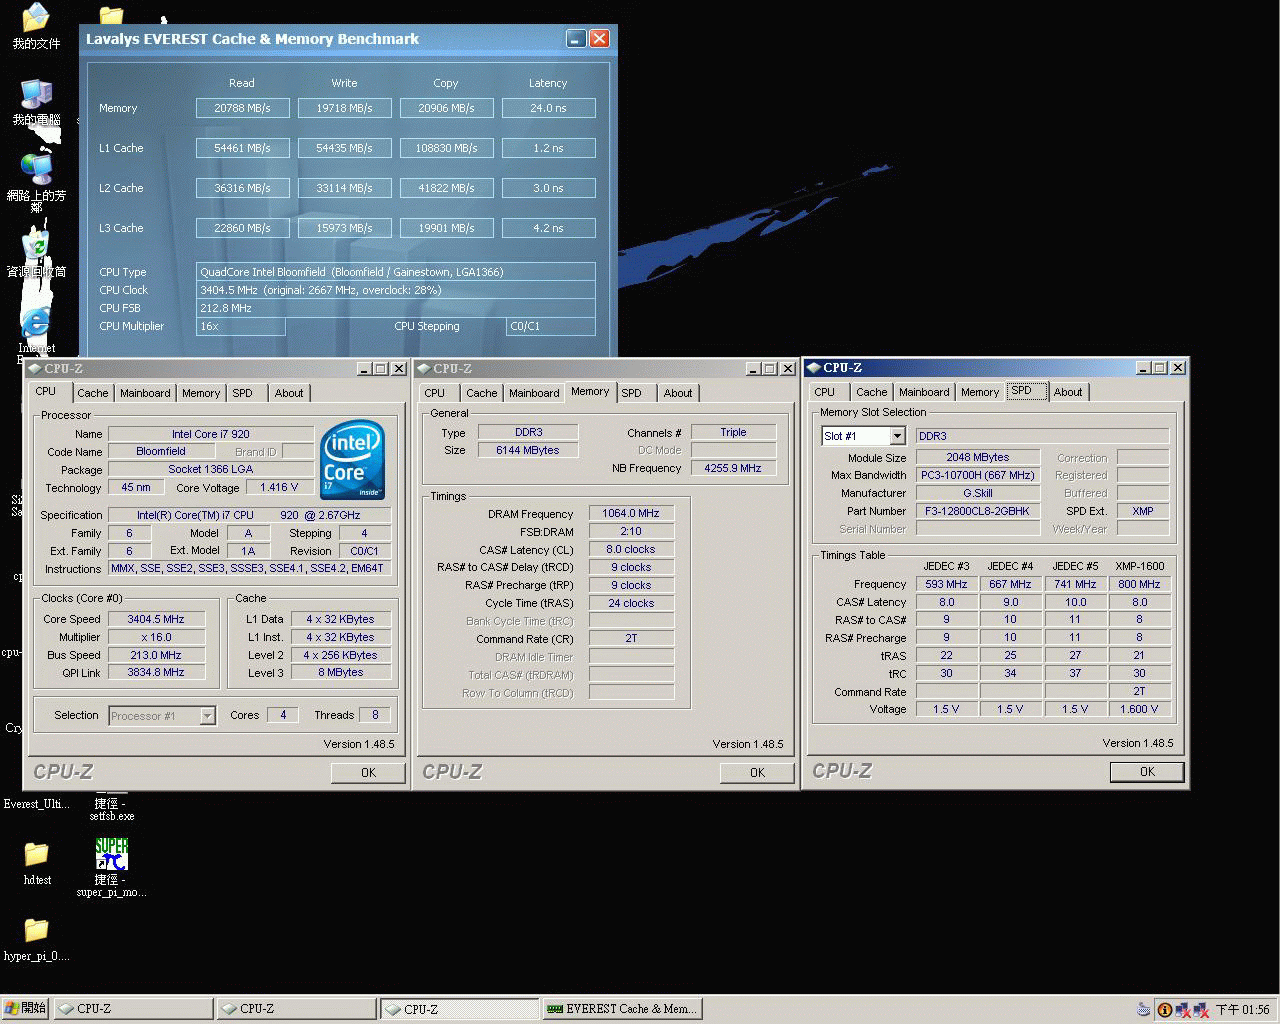Screen dimensions: 1280x1024
Task: Open Cache tab in the SPD CPU-Z window
Action: [x=871, y=392]
